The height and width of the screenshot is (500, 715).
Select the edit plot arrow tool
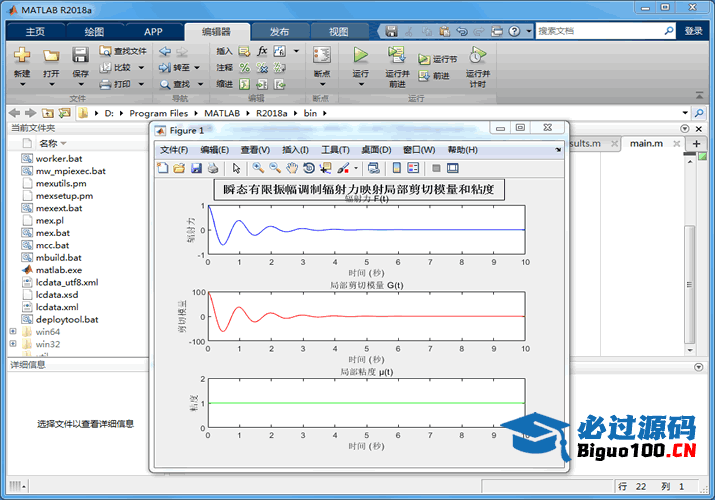[236, 168]
